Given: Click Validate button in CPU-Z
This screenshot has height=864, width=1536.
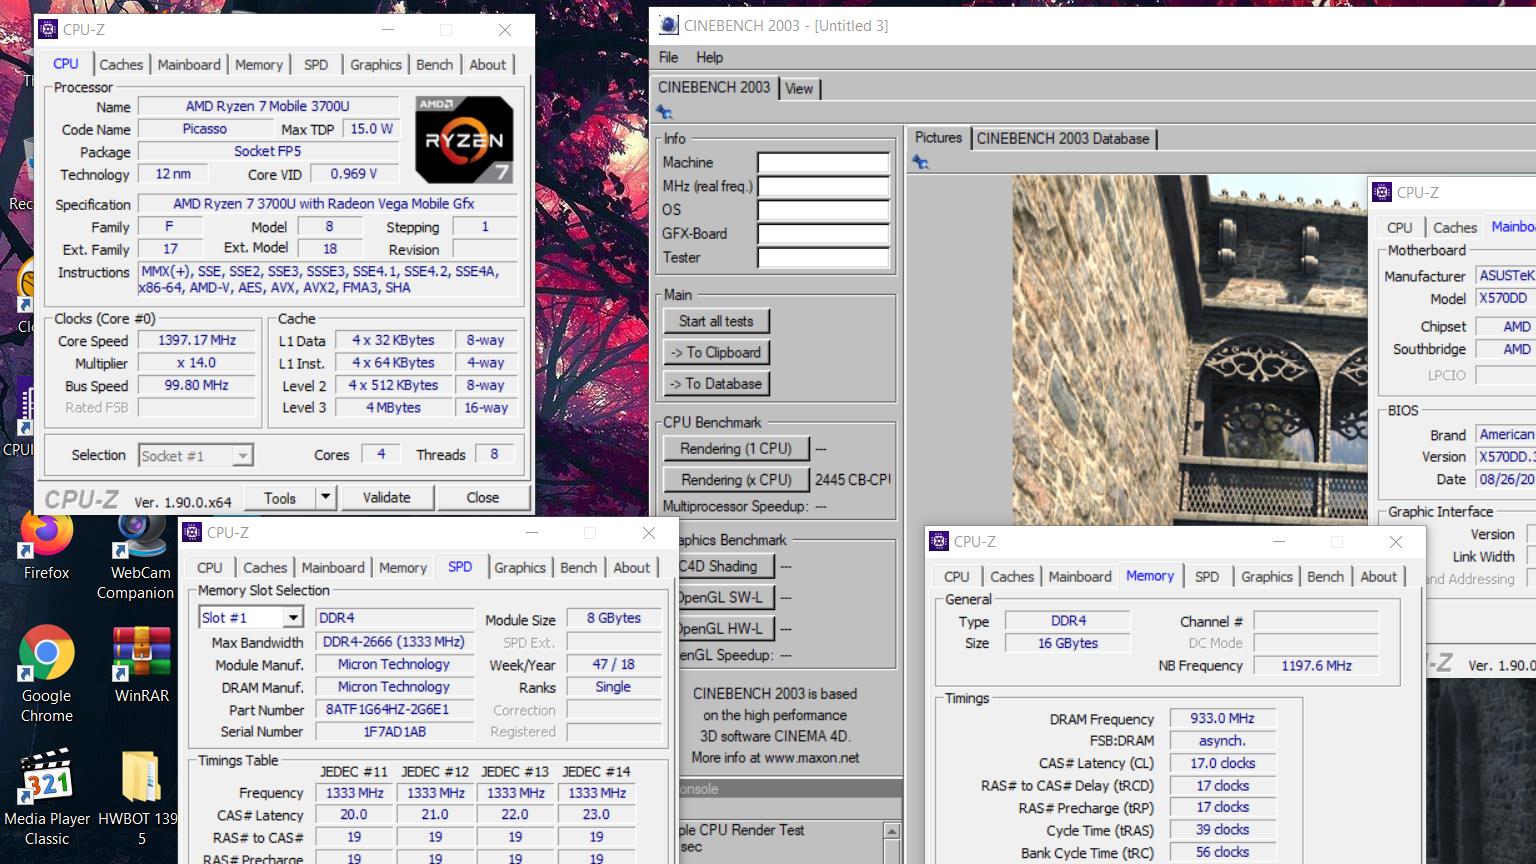Looking at the screenshot, I should tap(386, 497).
